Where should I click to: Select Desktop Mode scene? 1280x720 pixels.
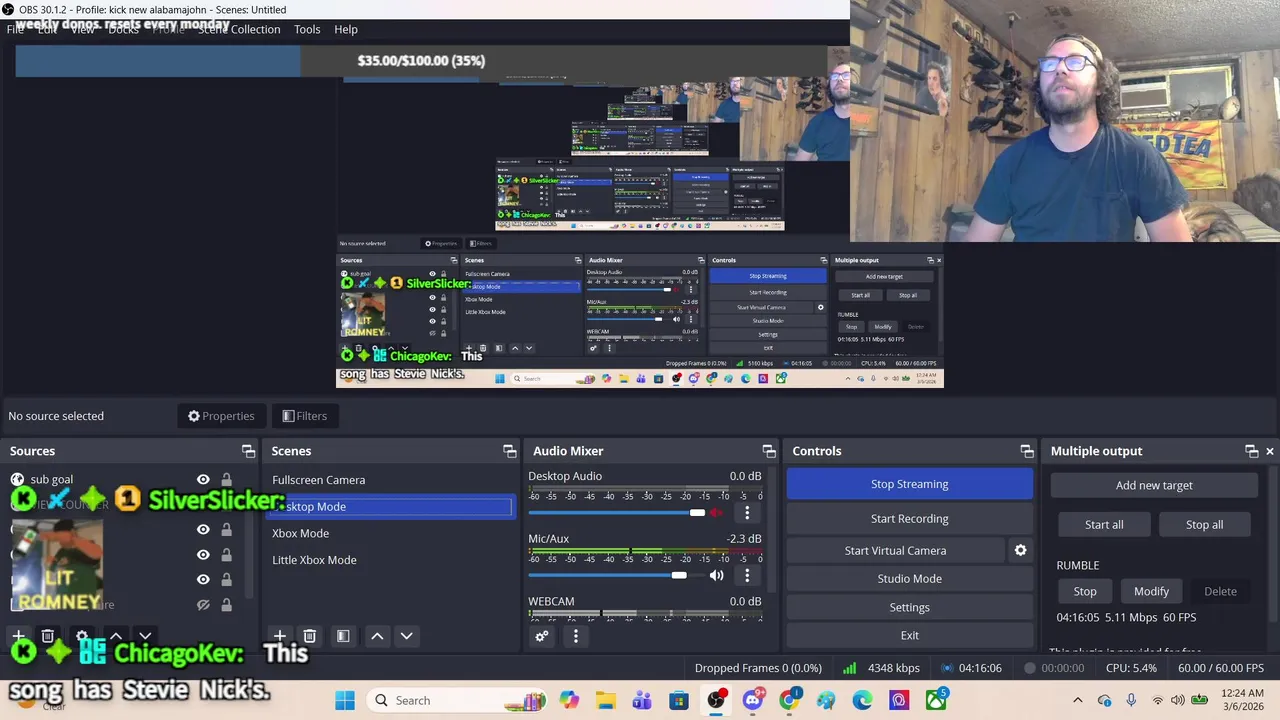[391, 506]
